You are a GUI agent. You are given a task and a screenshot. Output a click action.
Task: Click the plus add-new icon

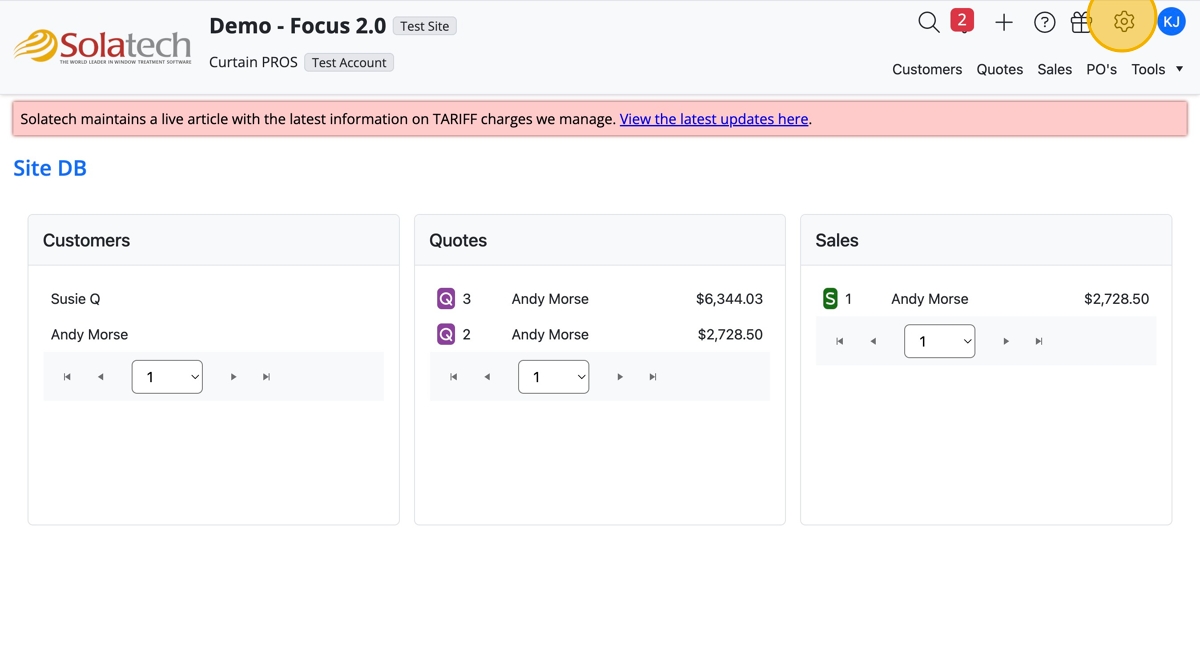pyautogui.click(x=1004, y=22)
